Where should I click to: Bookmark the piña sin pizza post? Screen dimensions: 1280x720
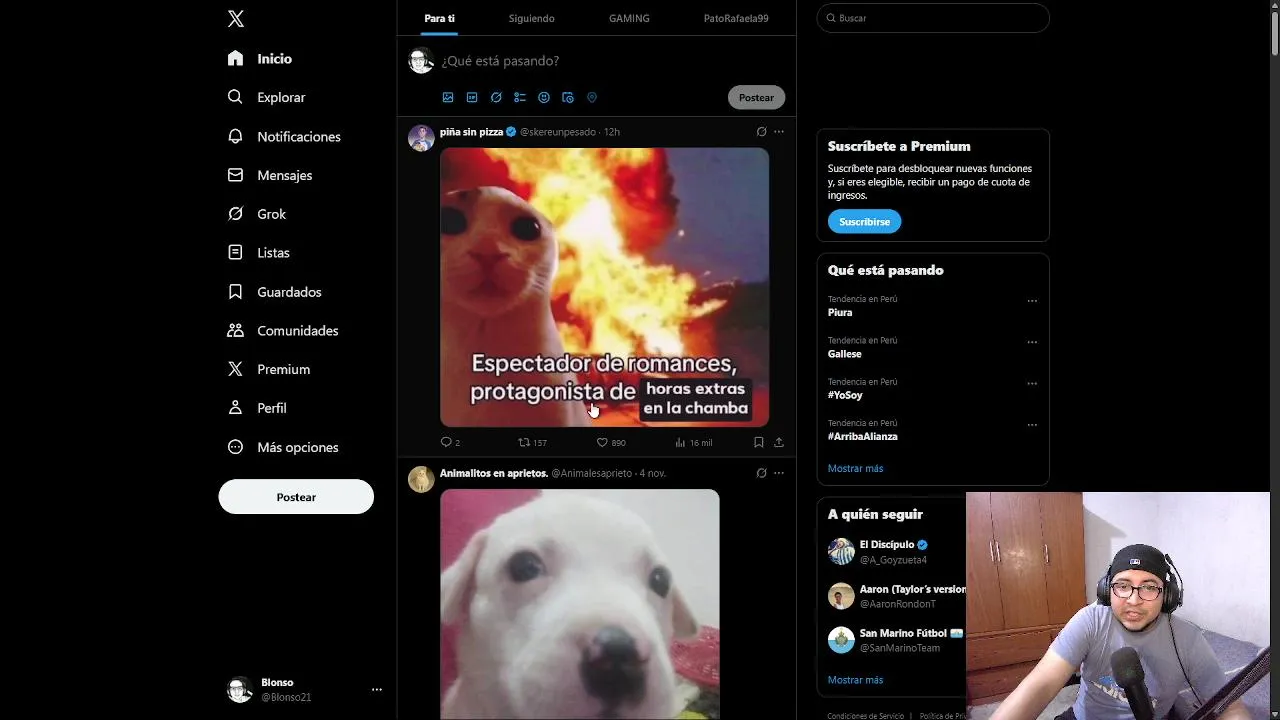pyautogui.click(x=759, y=442)
